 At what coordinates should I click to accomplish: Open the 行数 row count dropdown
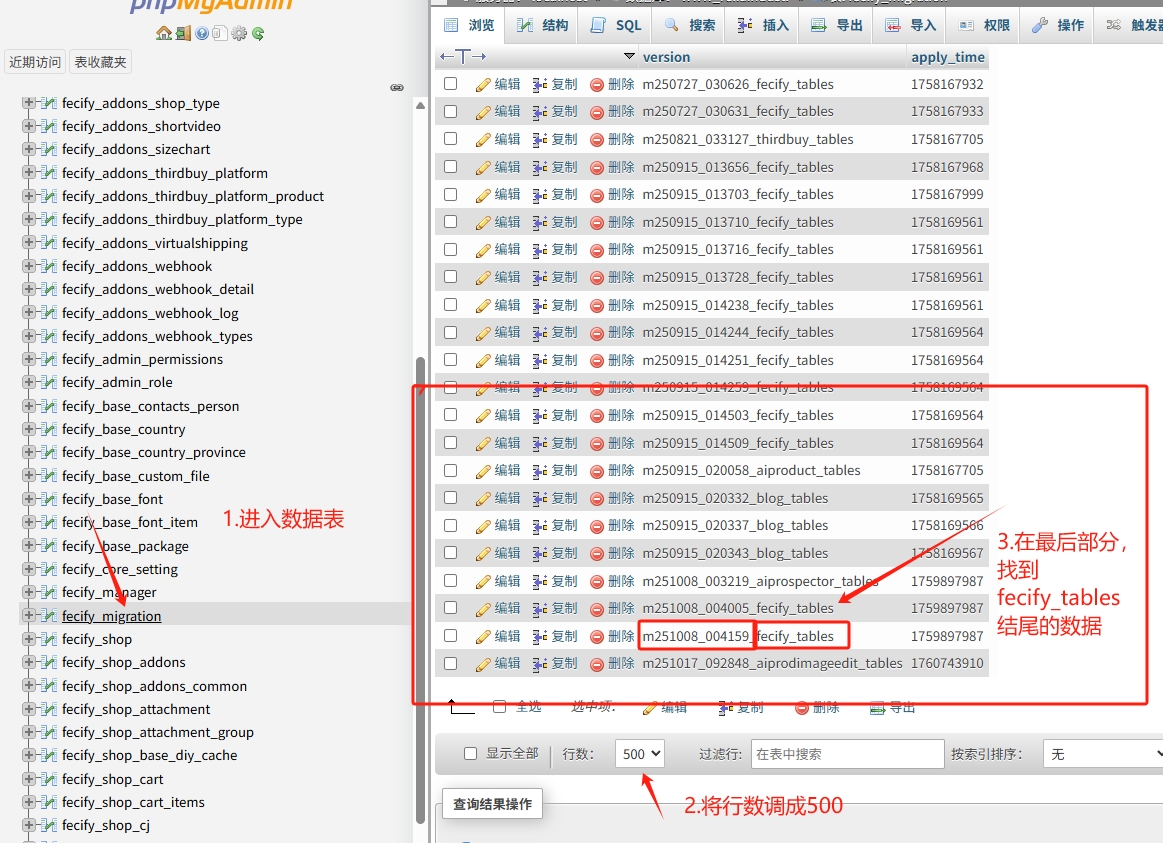coord(639,754)
